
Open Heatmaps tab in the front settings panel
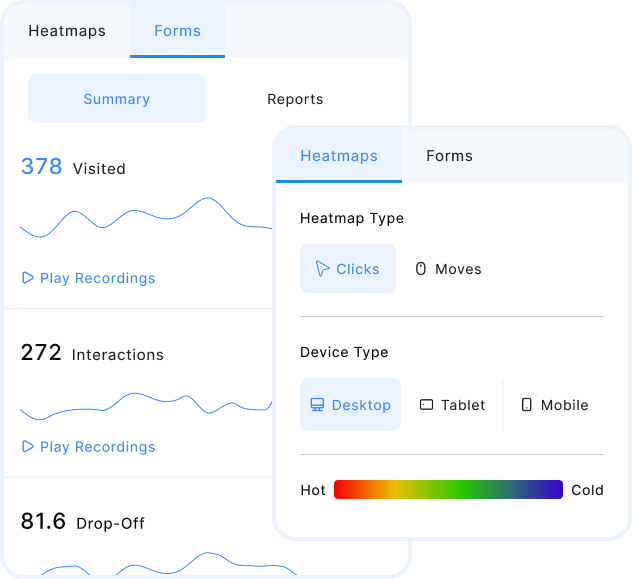[339, 156]
